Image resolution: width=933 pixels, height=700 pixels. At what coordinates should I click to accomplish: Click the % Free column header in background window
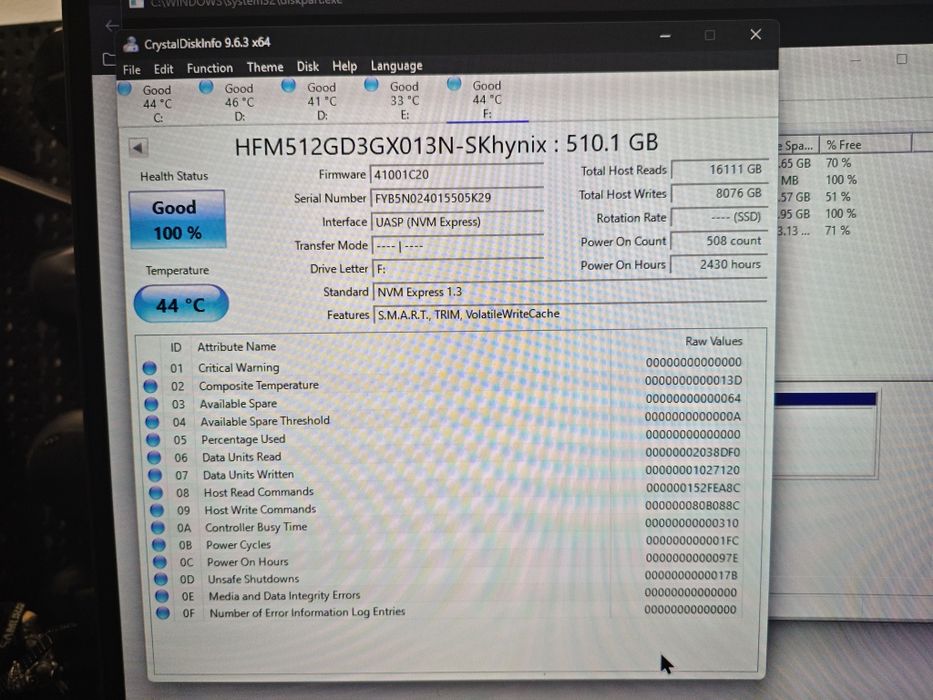pyautogui.click(x=865, y=145)
